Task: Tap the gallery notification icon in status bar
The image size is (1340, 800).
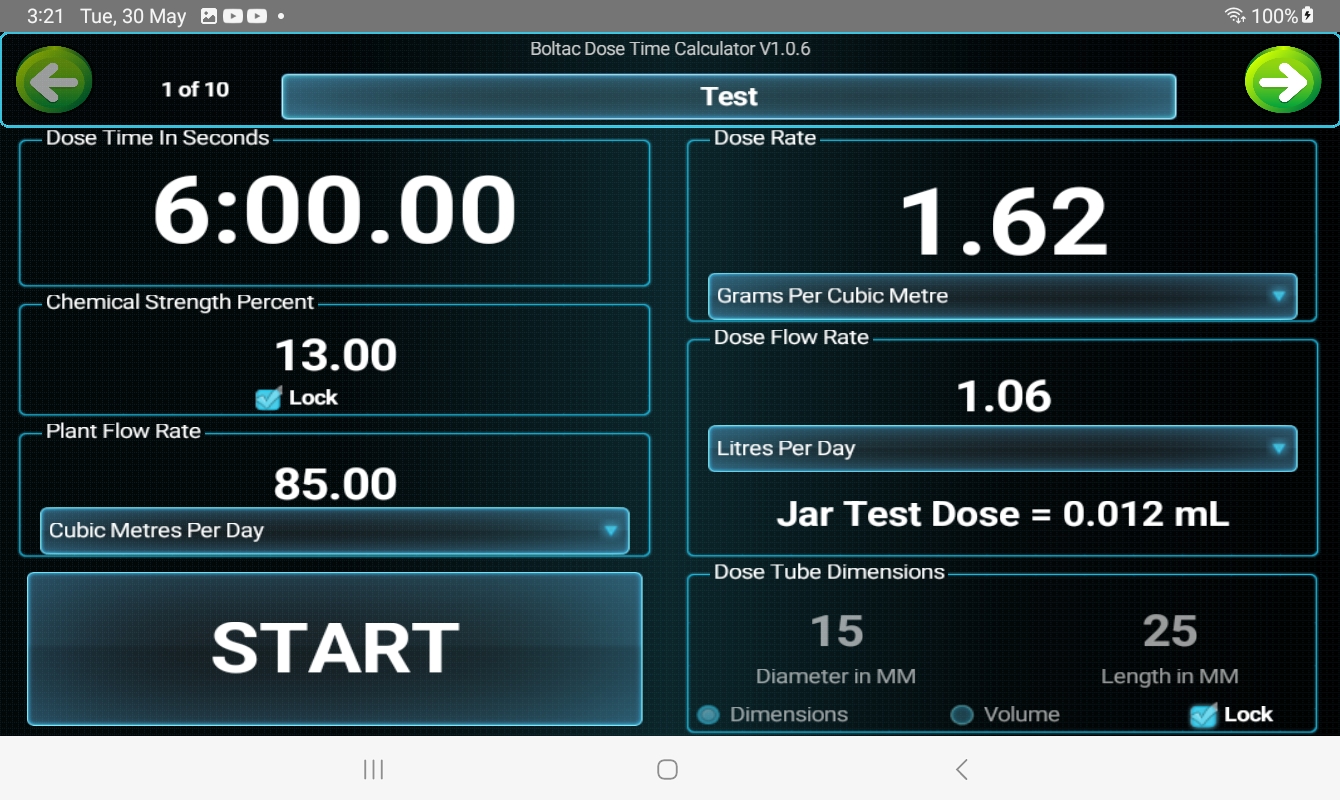Action: click(x=209, y=16)
